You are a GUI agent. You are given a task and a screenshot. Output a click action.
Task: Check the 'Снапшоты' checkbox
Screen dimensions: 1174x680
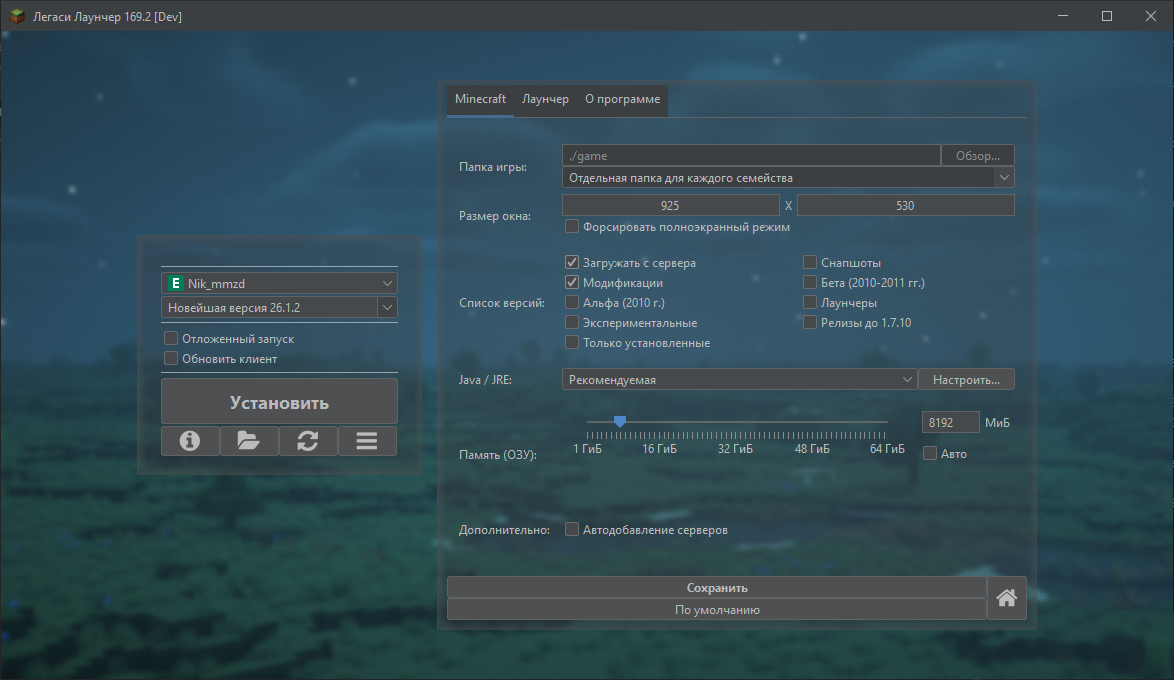pos(809,262)
